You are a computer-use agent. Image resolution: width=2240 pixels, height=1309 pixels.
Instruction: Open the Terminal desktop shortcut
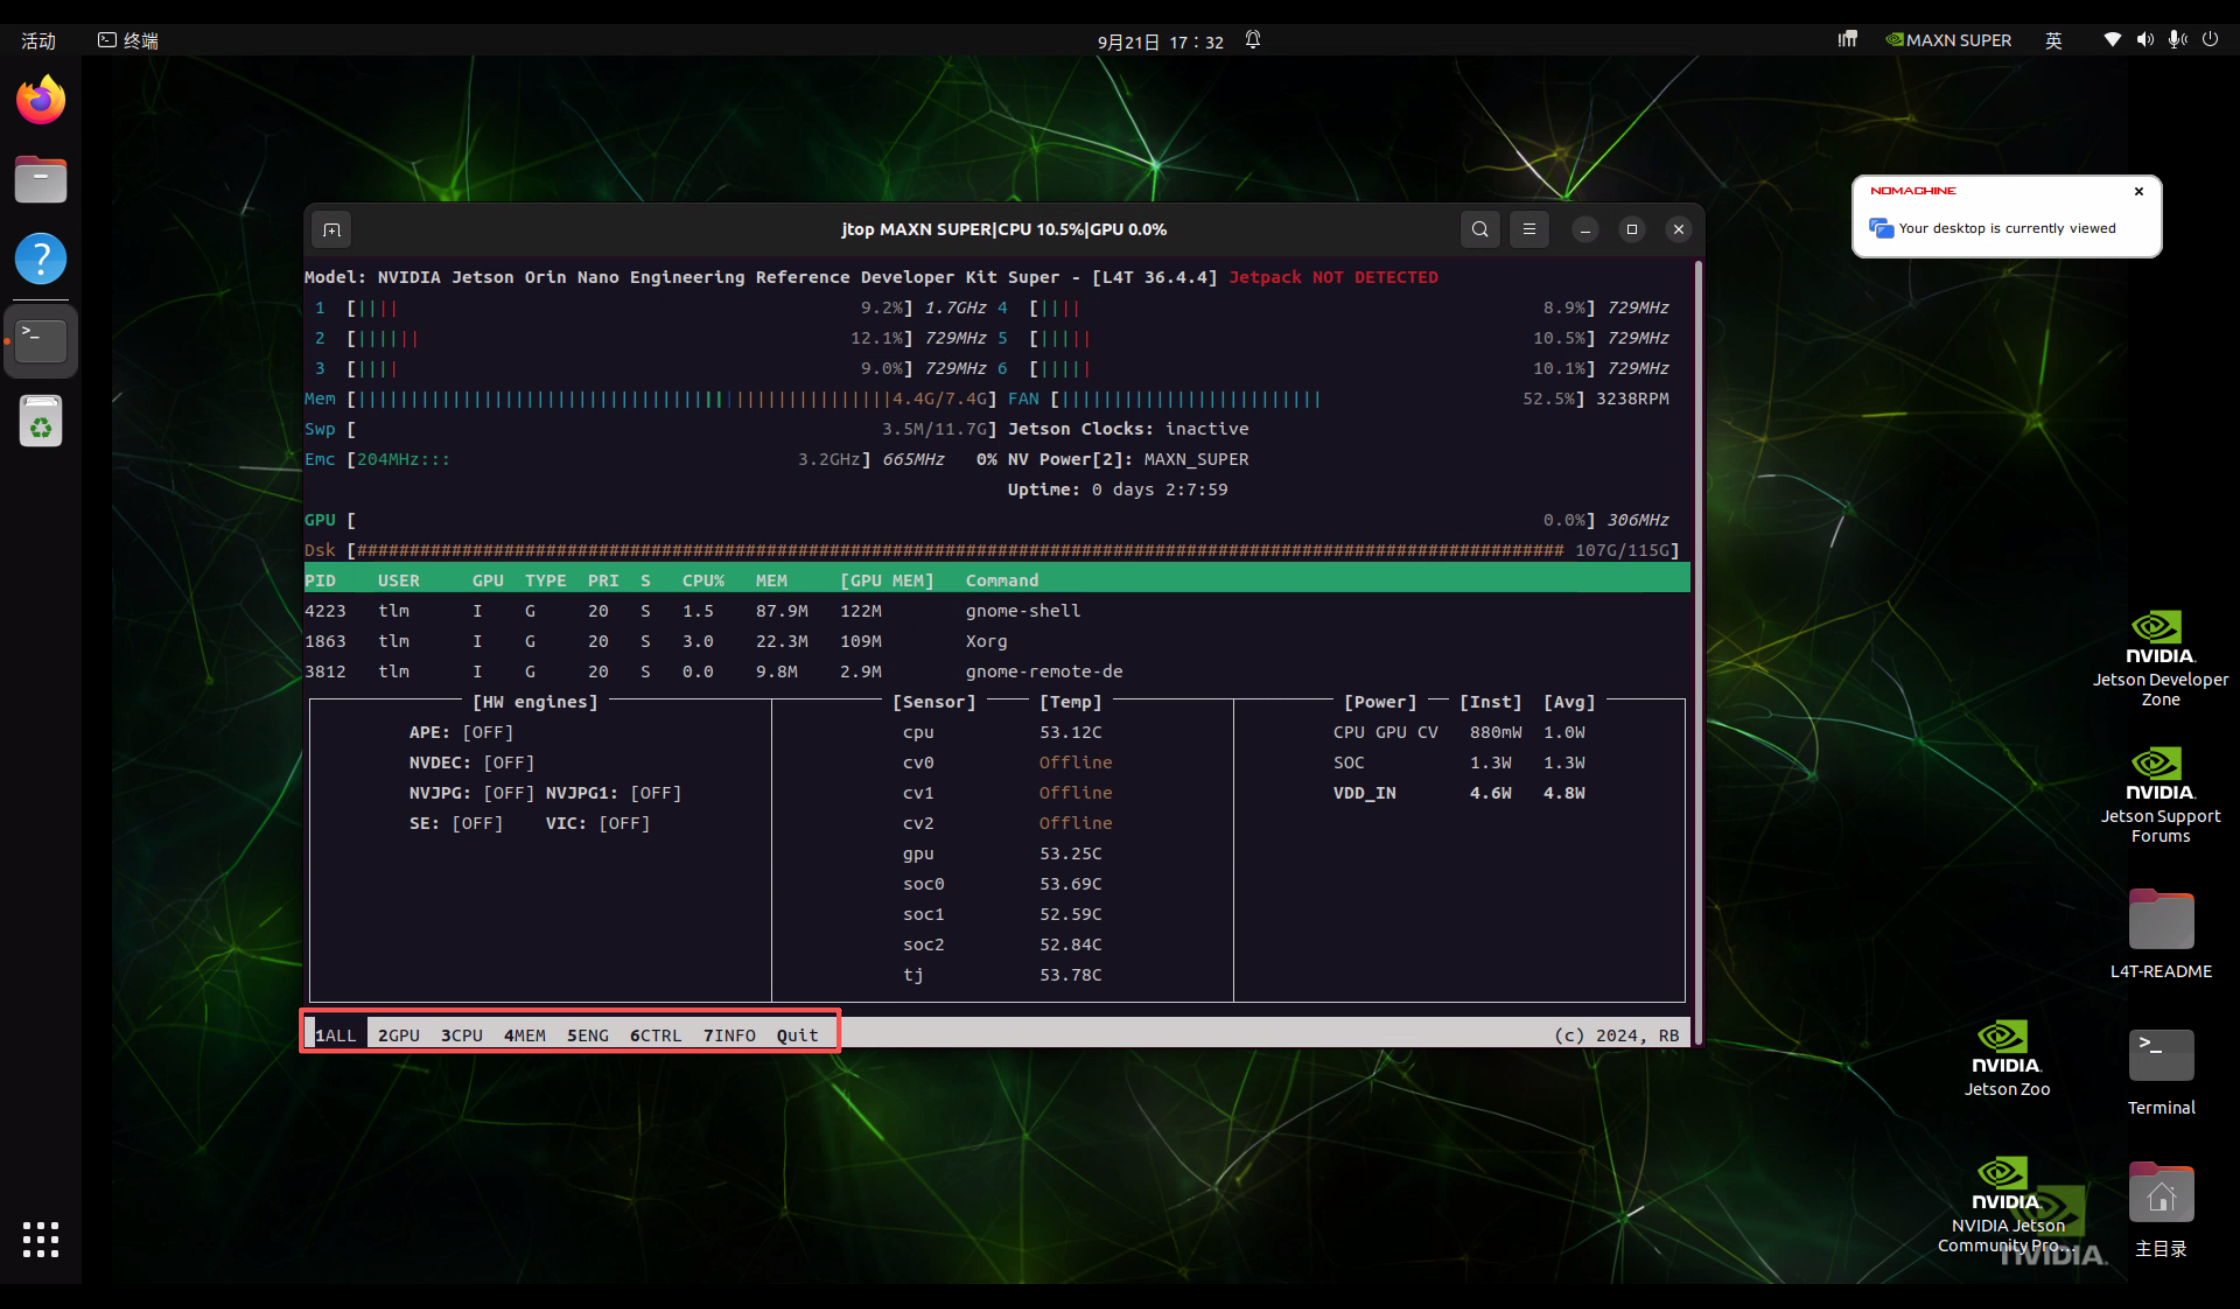[2160, 1072]
